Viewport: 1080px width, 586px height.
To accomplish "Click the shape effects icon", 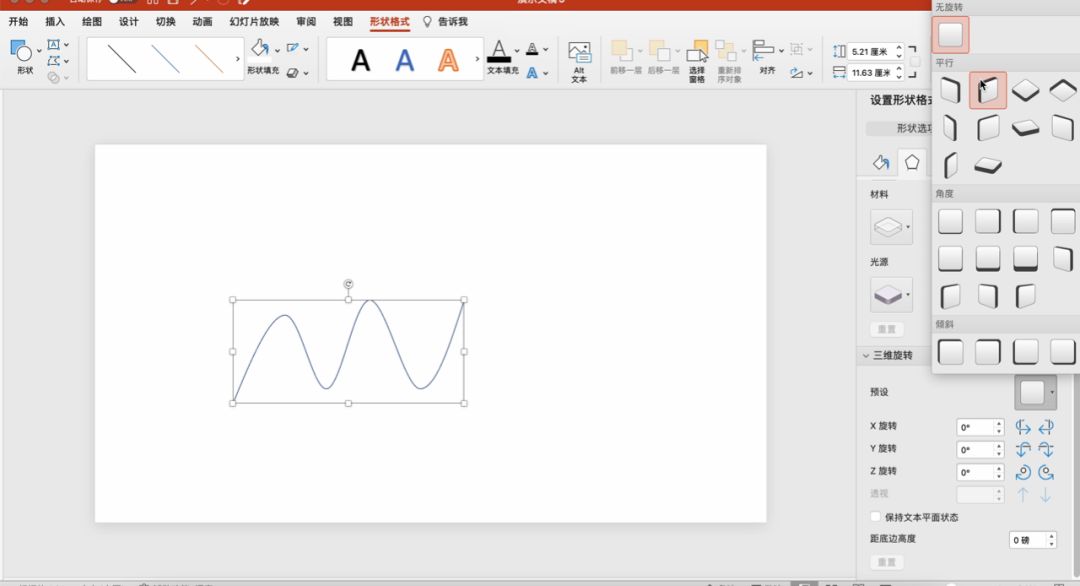I will [293, 72].
